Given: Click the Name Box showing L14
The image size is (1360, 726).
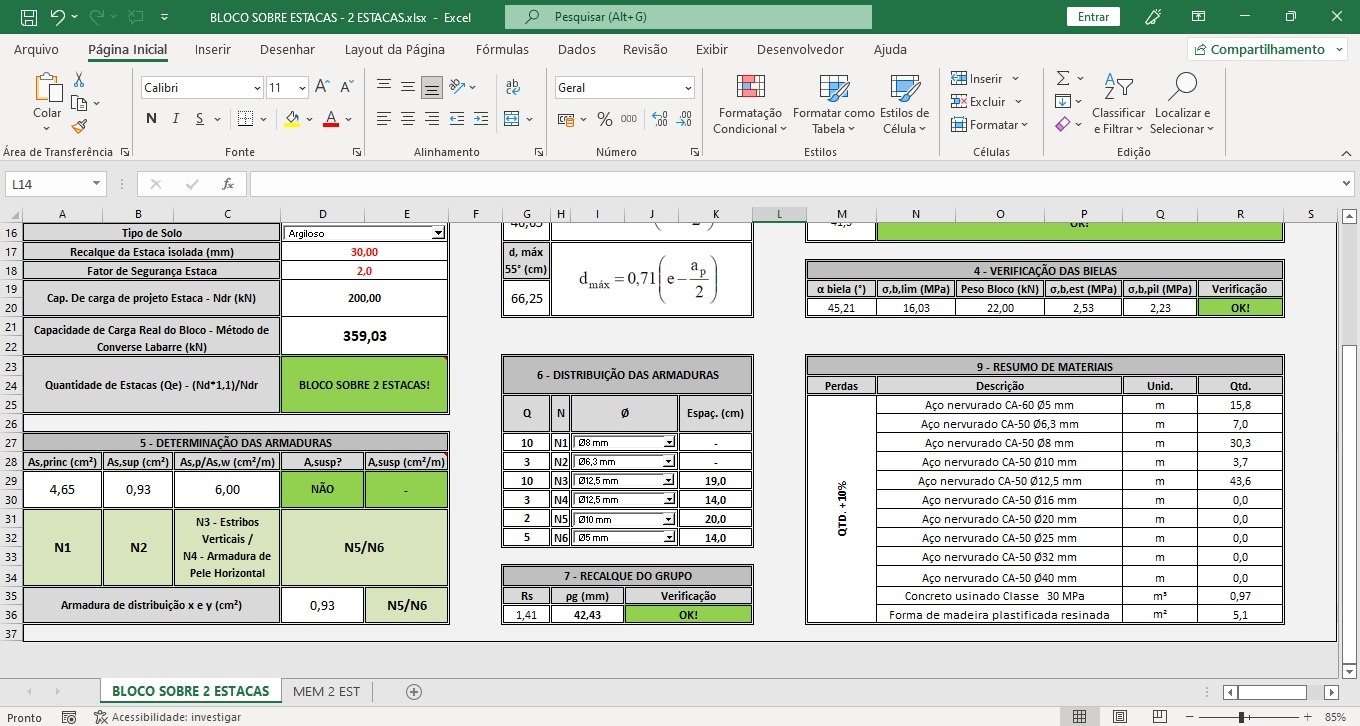Looking at the screenshot, I should (47, 184).
